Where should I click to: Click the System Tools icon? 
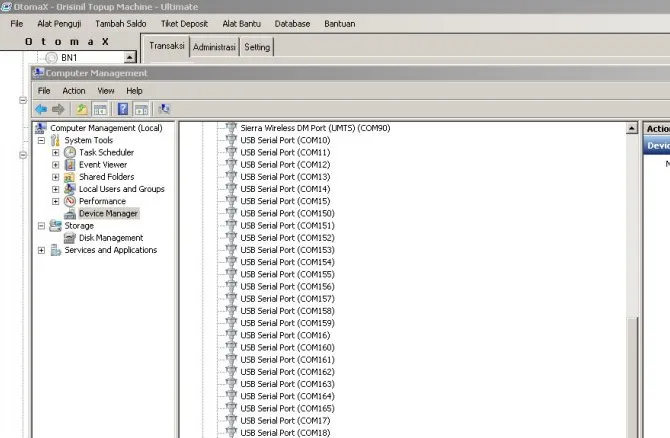(x=55, y=140)
